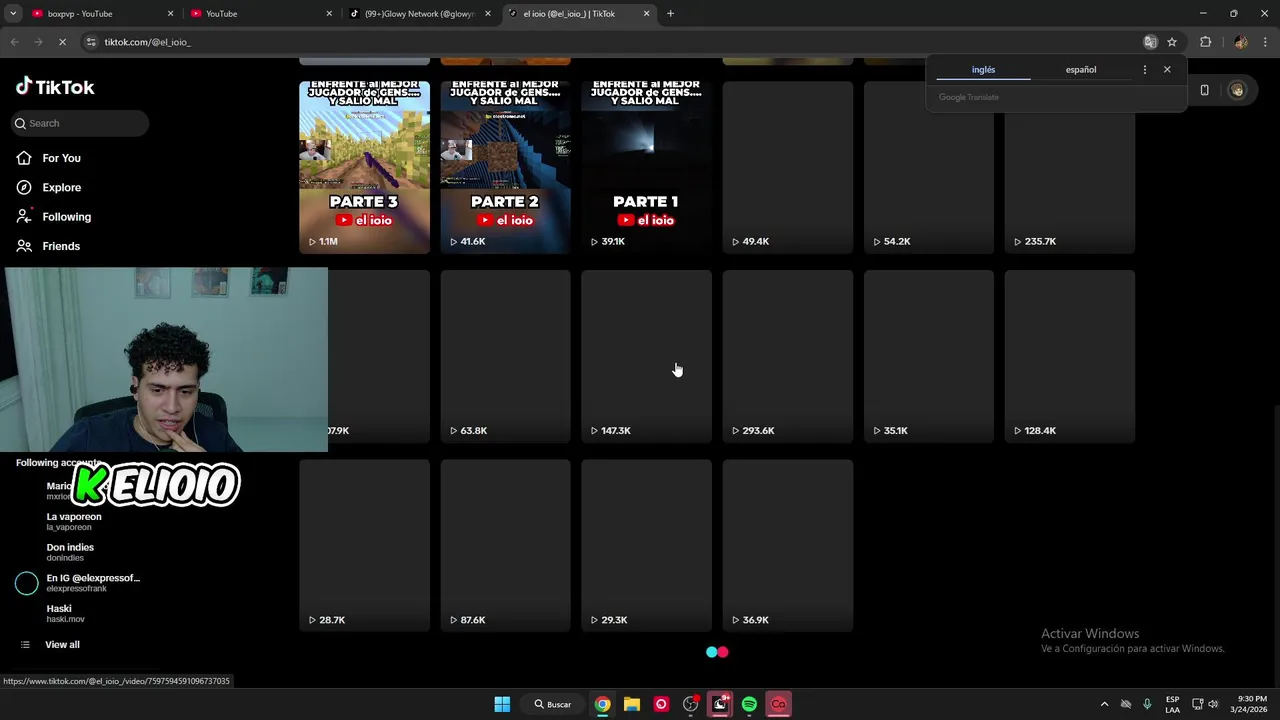Open the Chrome three-dot menu
This screenshot has width=1280, height=720.
(1265, 42)
